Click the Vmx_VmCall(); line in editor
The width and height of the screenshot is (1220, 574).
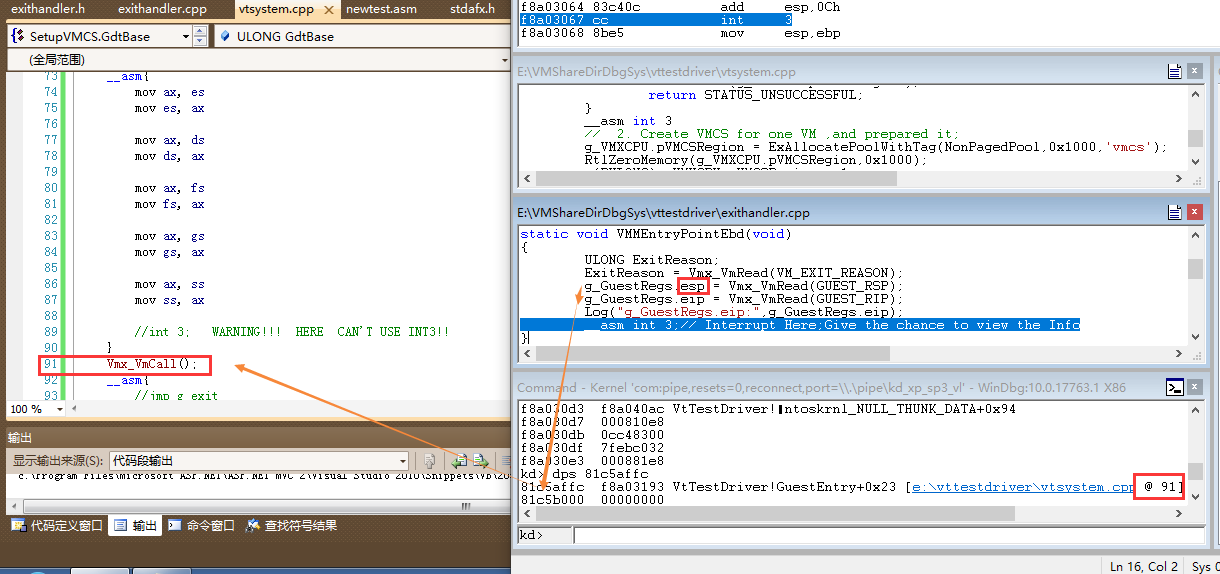pos(153,364)
